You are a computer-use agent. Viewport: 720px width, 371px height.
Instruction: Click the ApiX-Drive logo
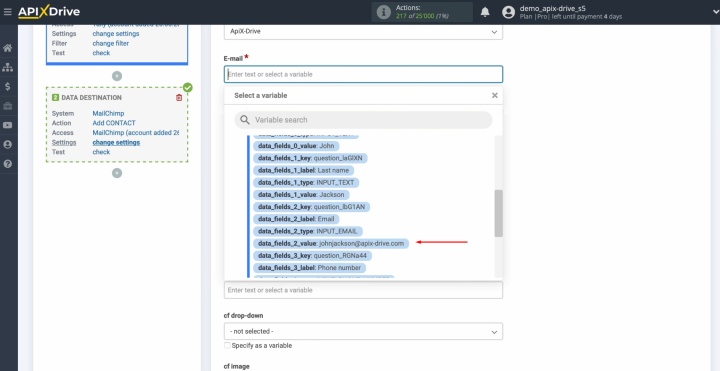[49, 12]
